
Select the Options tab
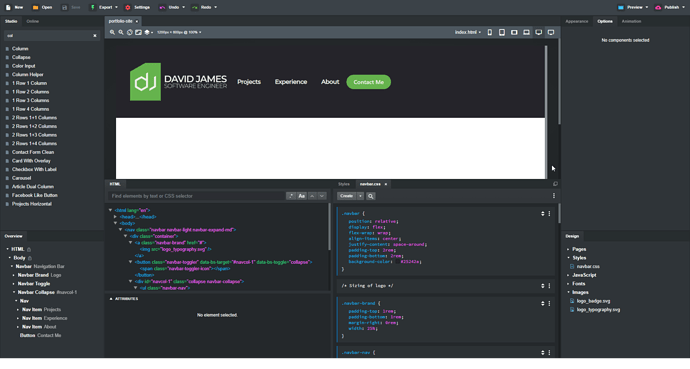605,21
